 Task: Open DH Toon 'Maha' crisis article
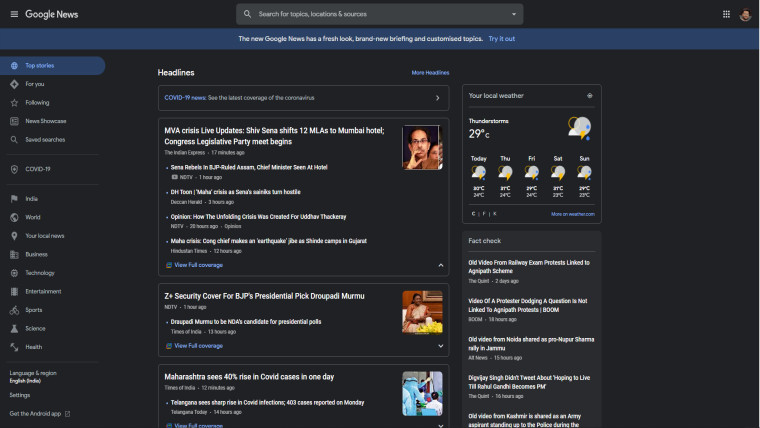pos(236,192)
